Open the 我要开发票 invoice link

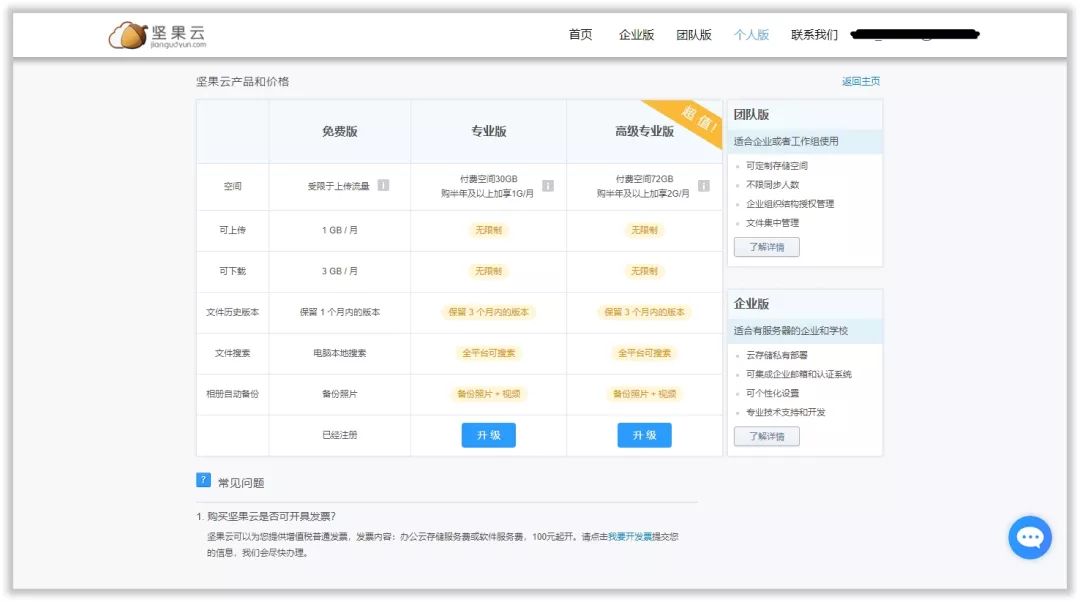coord(630,537)
